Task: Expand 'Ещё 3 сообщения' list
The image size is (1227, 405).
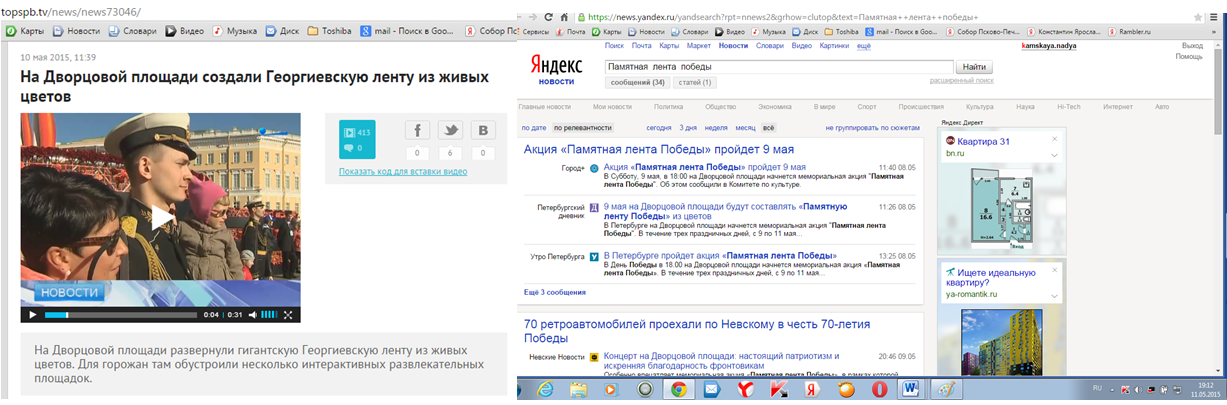Action: tap(555, 292)
